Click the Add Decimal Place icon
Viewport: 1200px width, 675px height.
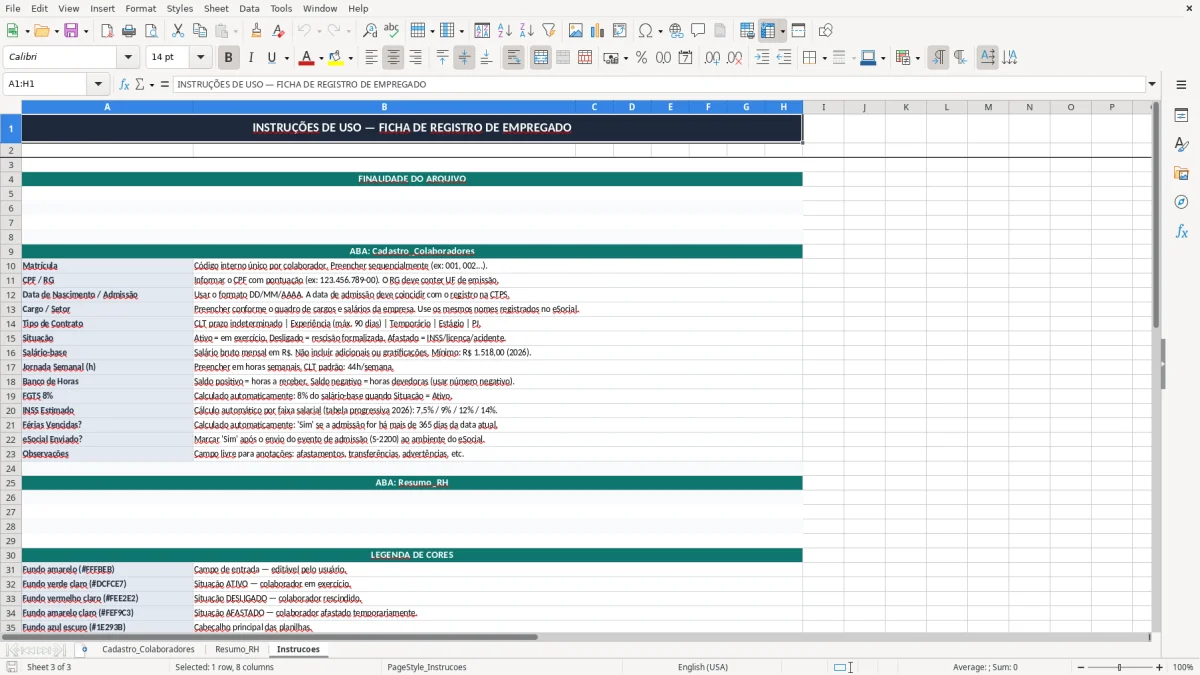pyautogui.click(x=712, y=58)
